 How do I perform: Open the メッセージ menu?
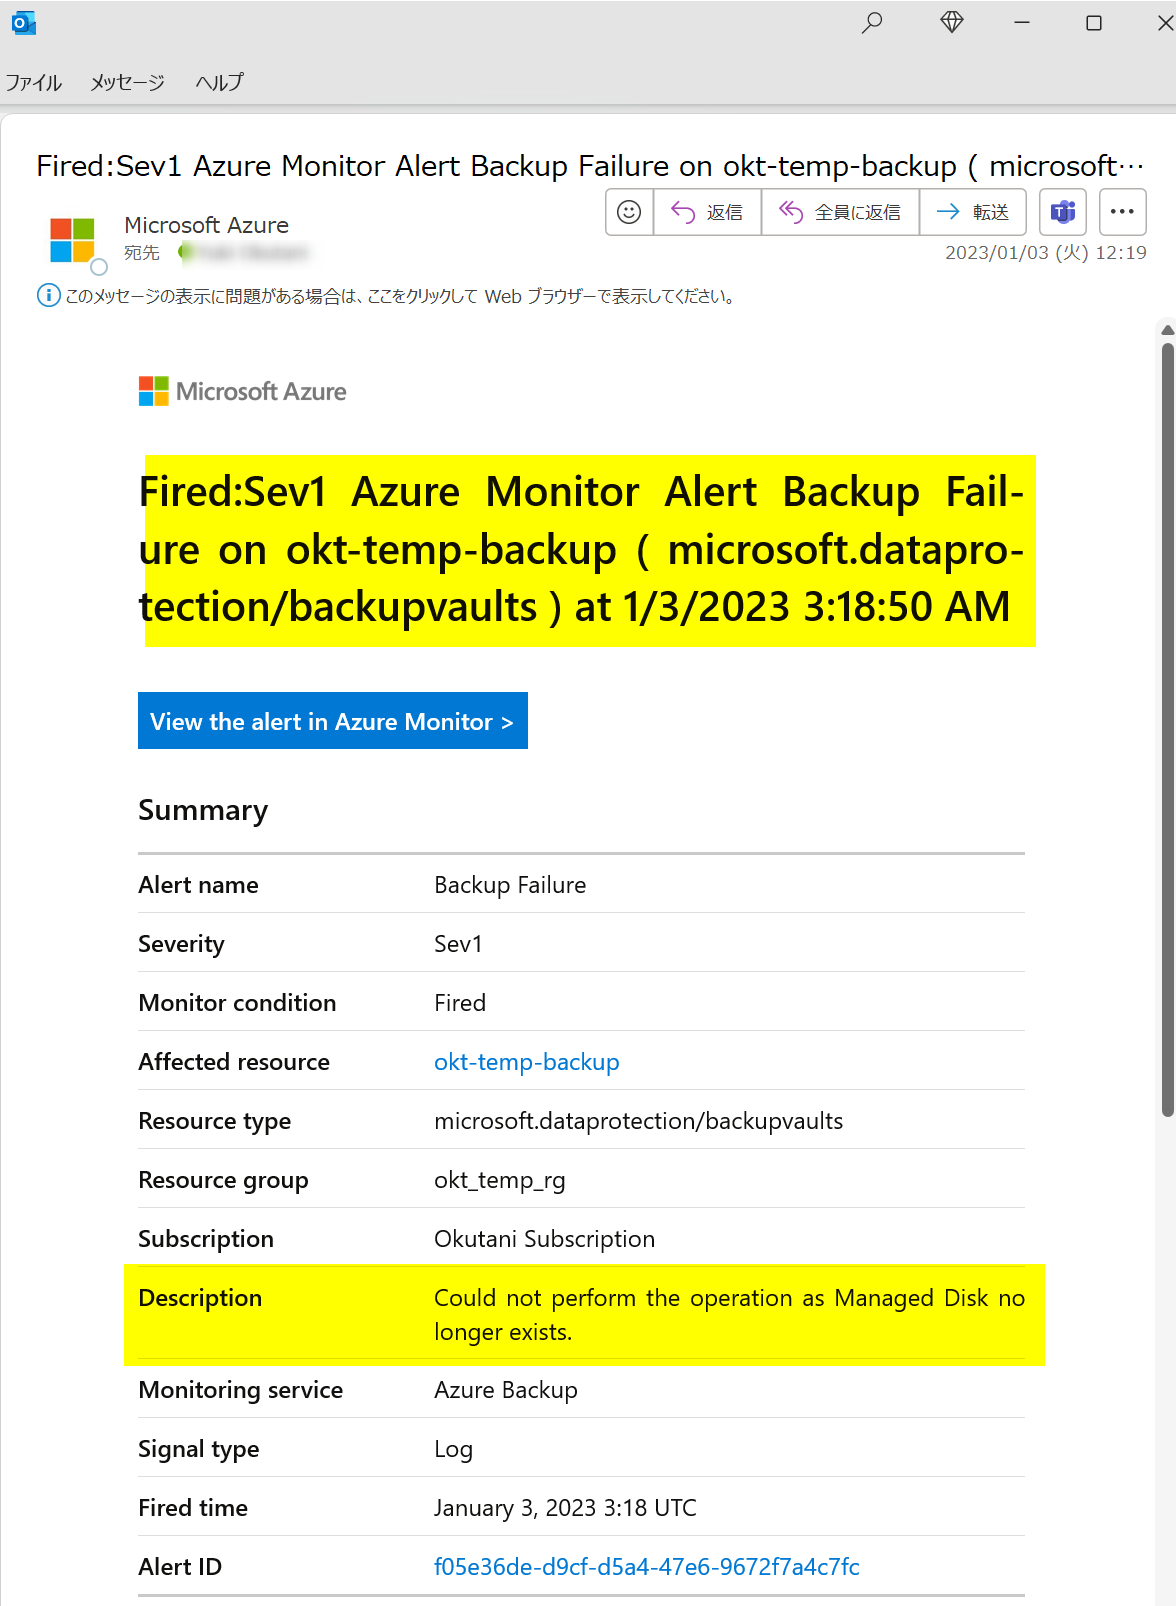tap(128, 83)
